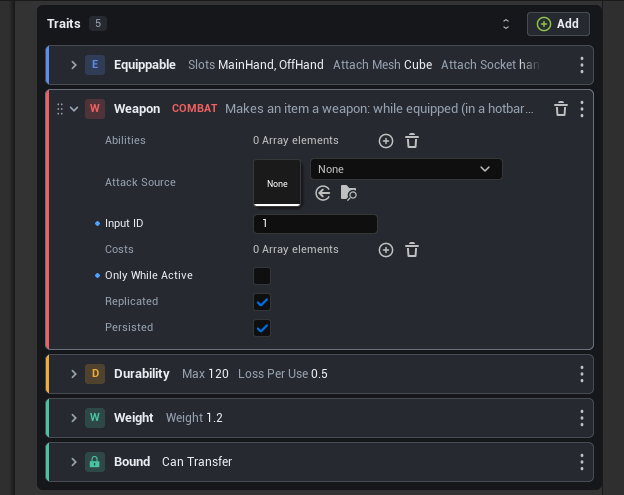Delete the Weapon trait
The width and height of the screenshot is (624, 495).
(x=561, y=109)
